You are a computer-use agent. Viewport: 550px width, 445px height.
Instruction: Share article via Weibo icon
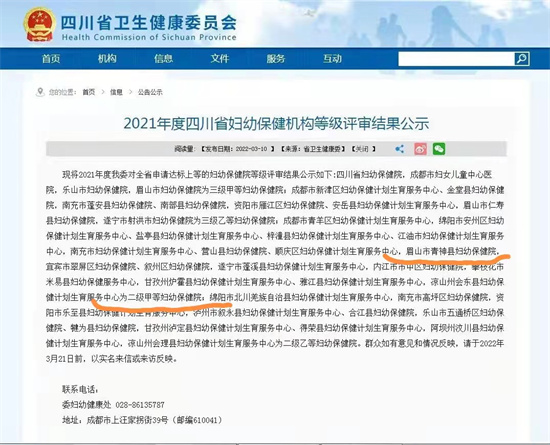coord(420,149)
